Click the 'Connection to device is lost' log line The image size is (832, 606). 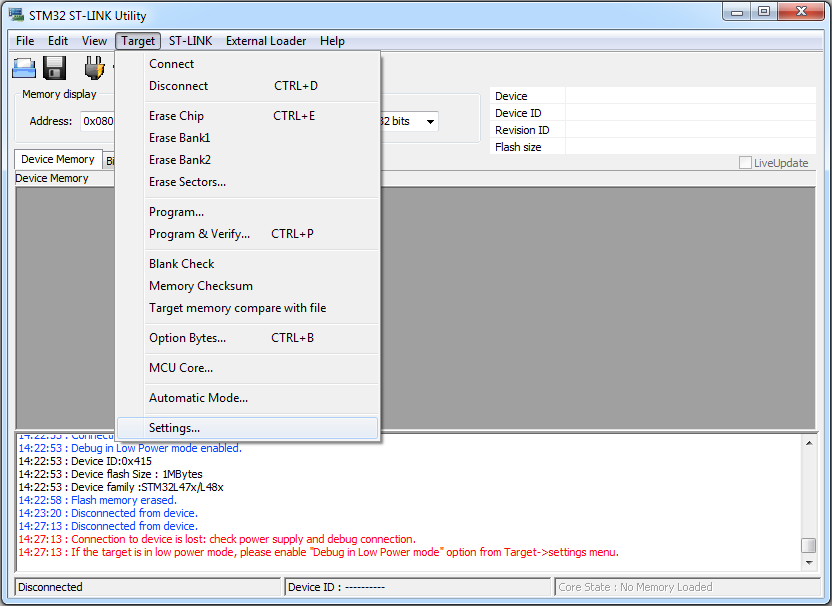[x=217, y=539]
